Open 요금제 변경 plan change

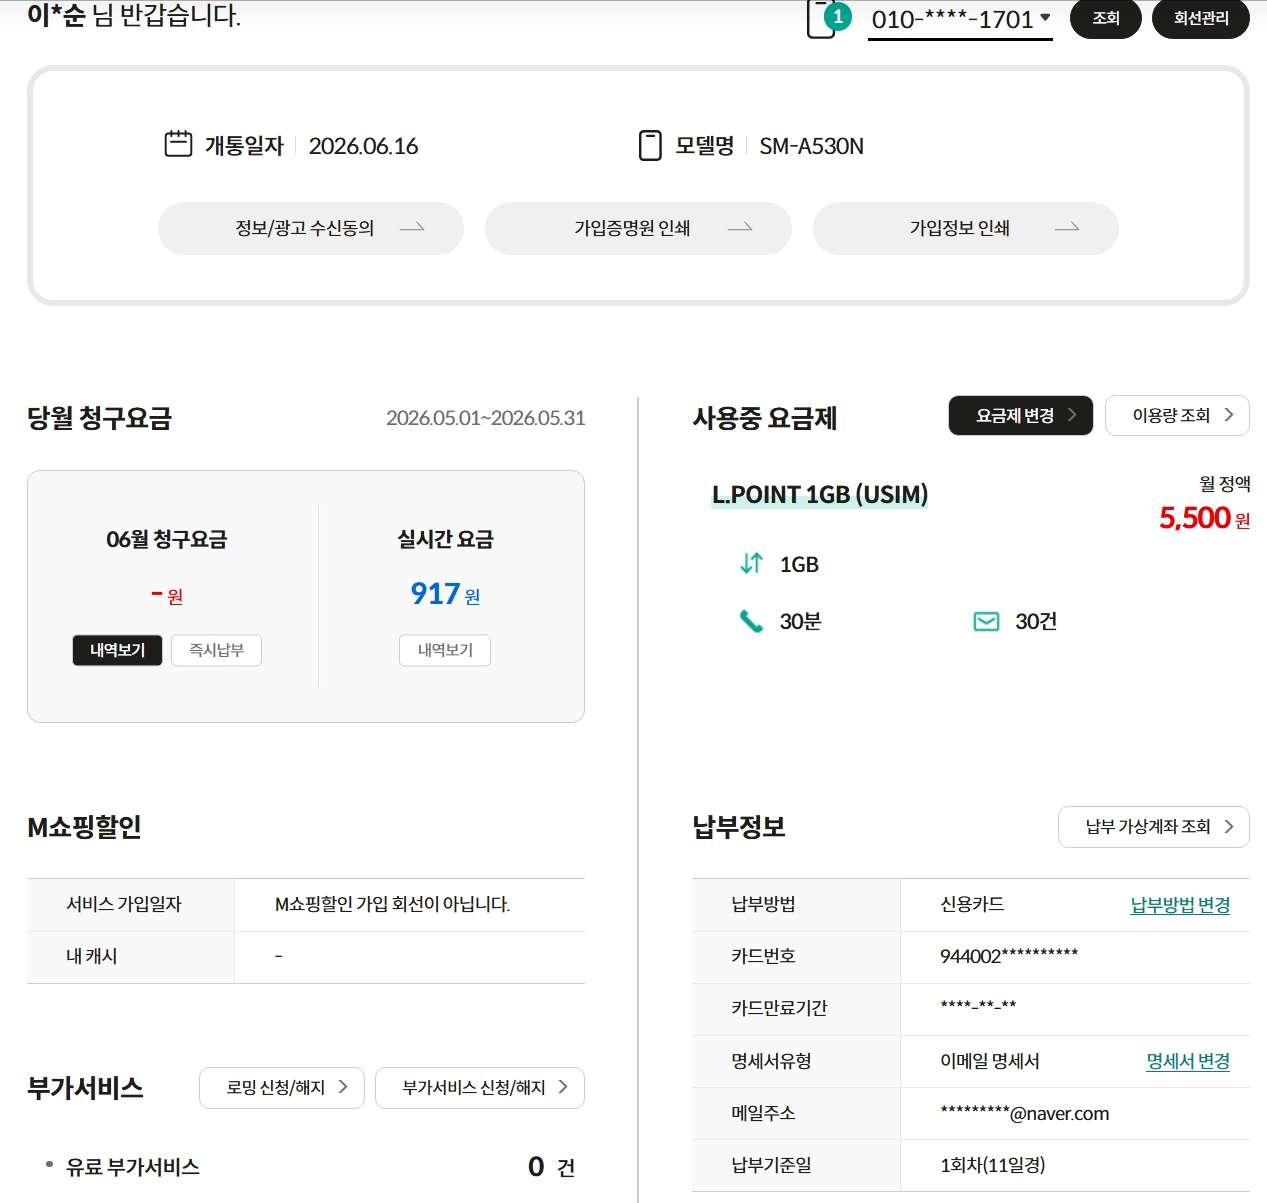coord(1021,415)
